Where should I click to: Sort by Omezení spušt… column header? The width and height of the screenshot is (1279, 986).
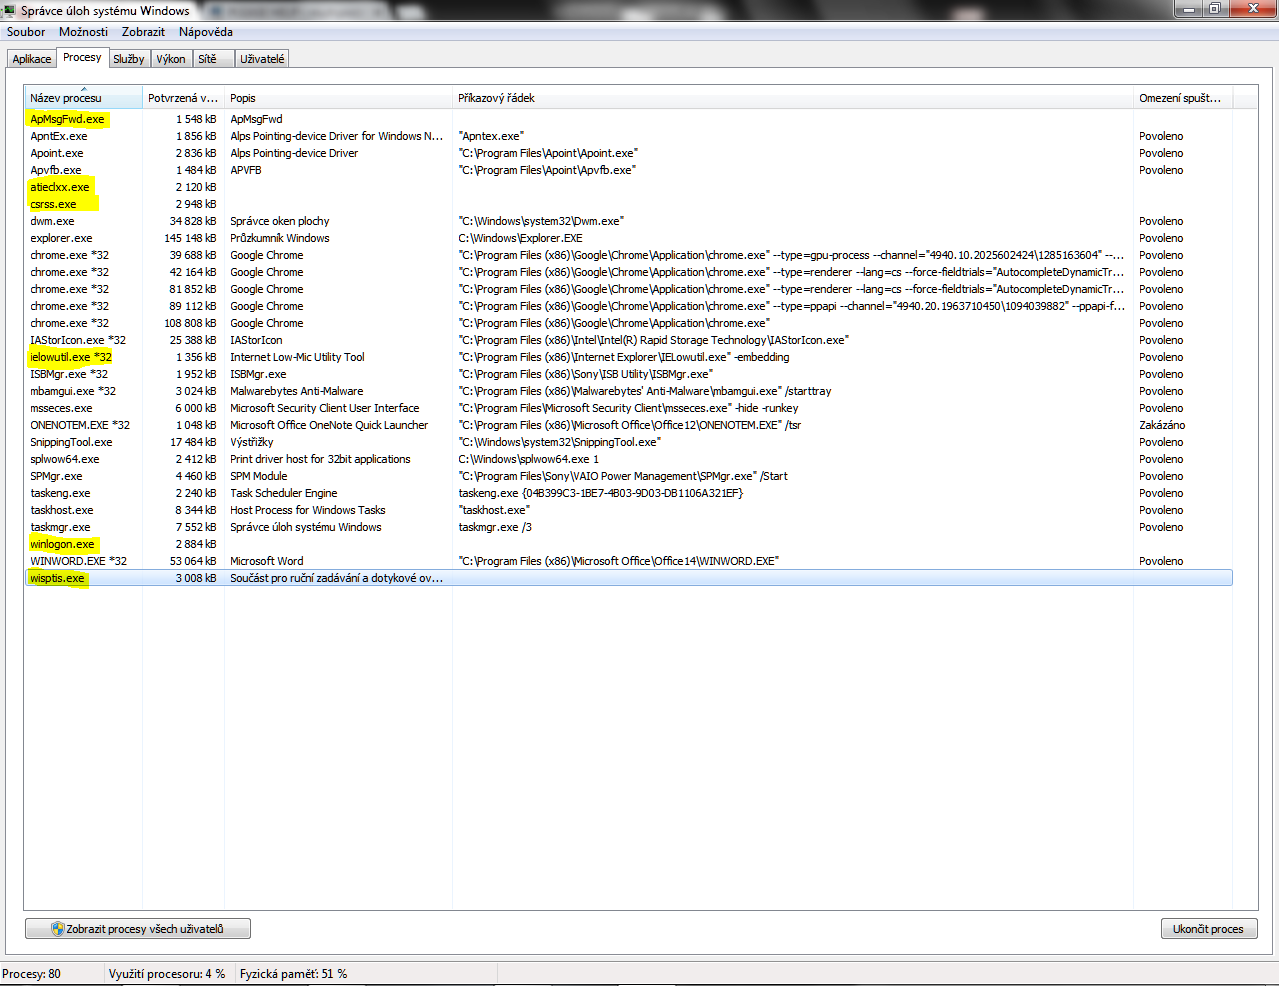(x=1183, y=98)
